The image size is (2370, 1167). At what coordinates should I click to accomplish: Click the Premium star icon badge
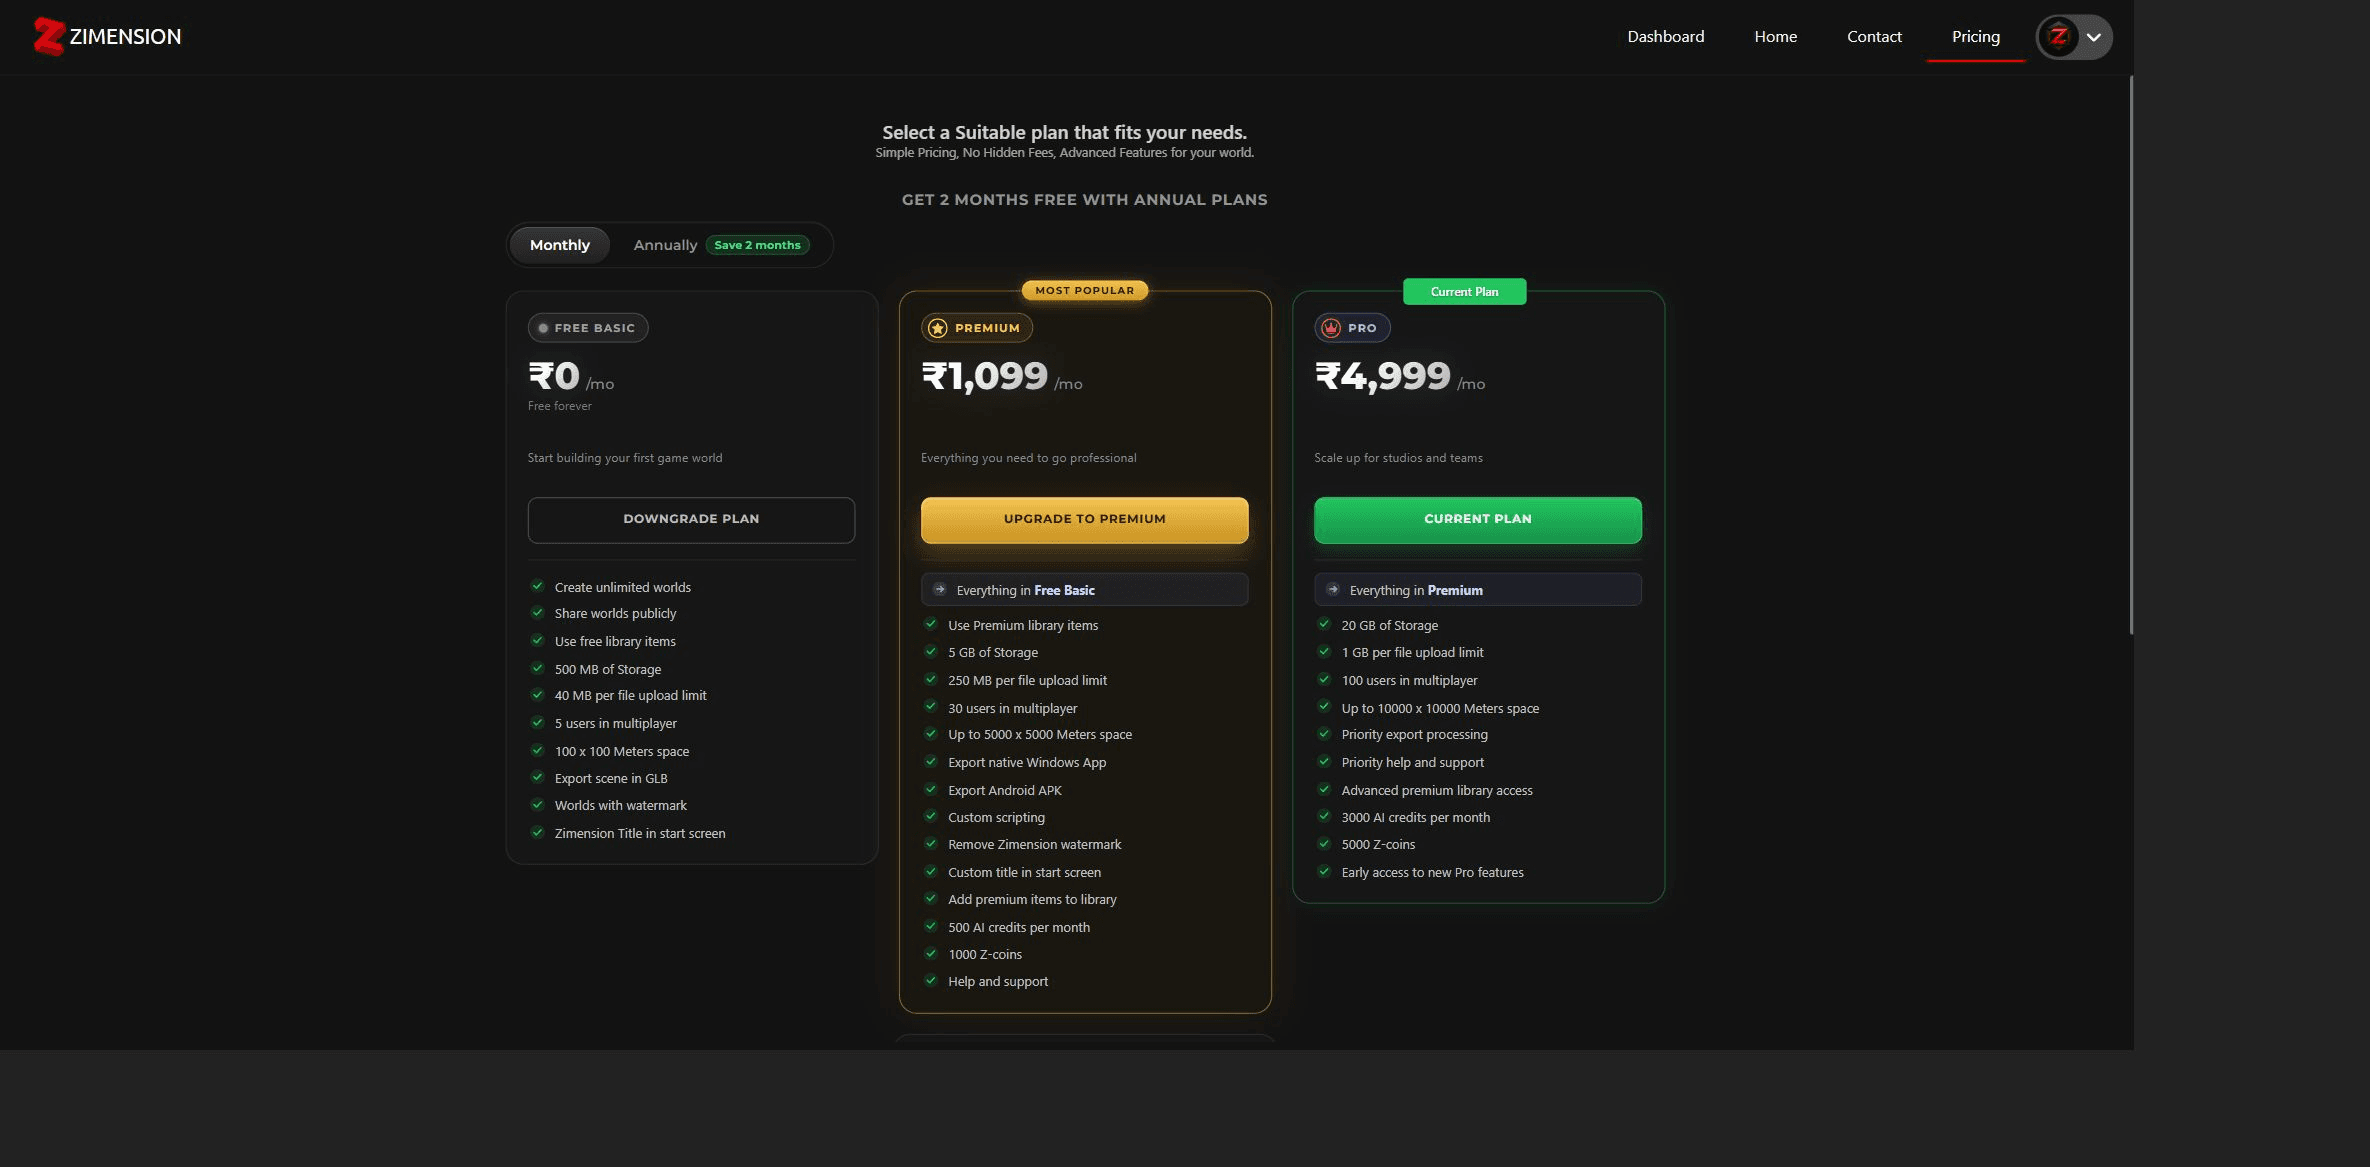click(937, 328)
